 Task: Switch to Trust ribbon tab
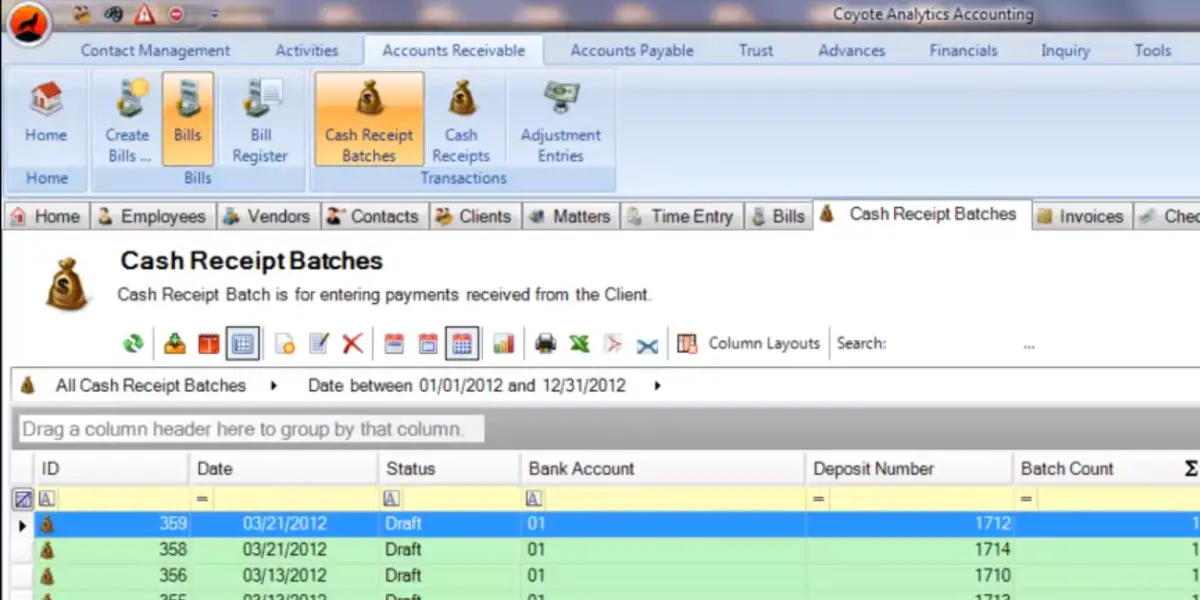(x=756, y=50)
